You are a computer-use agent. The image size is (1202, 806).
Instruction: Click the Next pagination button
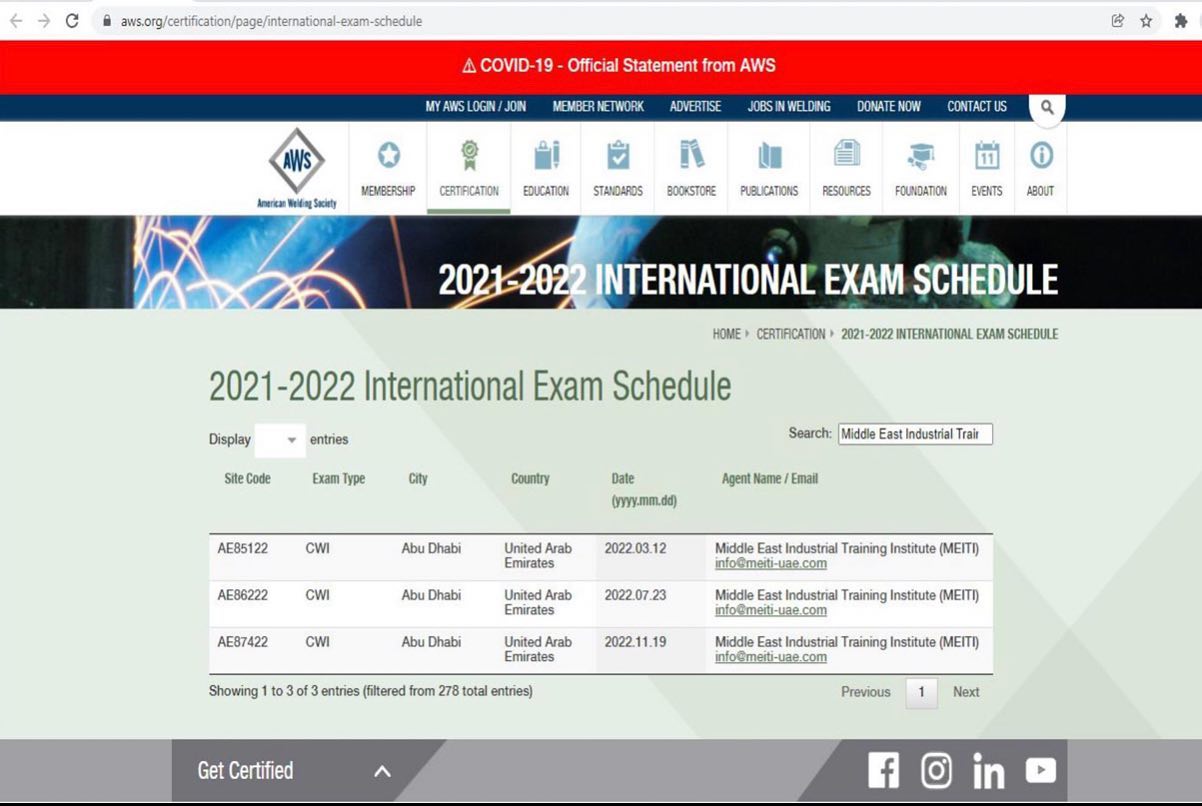tap(966, 692)
